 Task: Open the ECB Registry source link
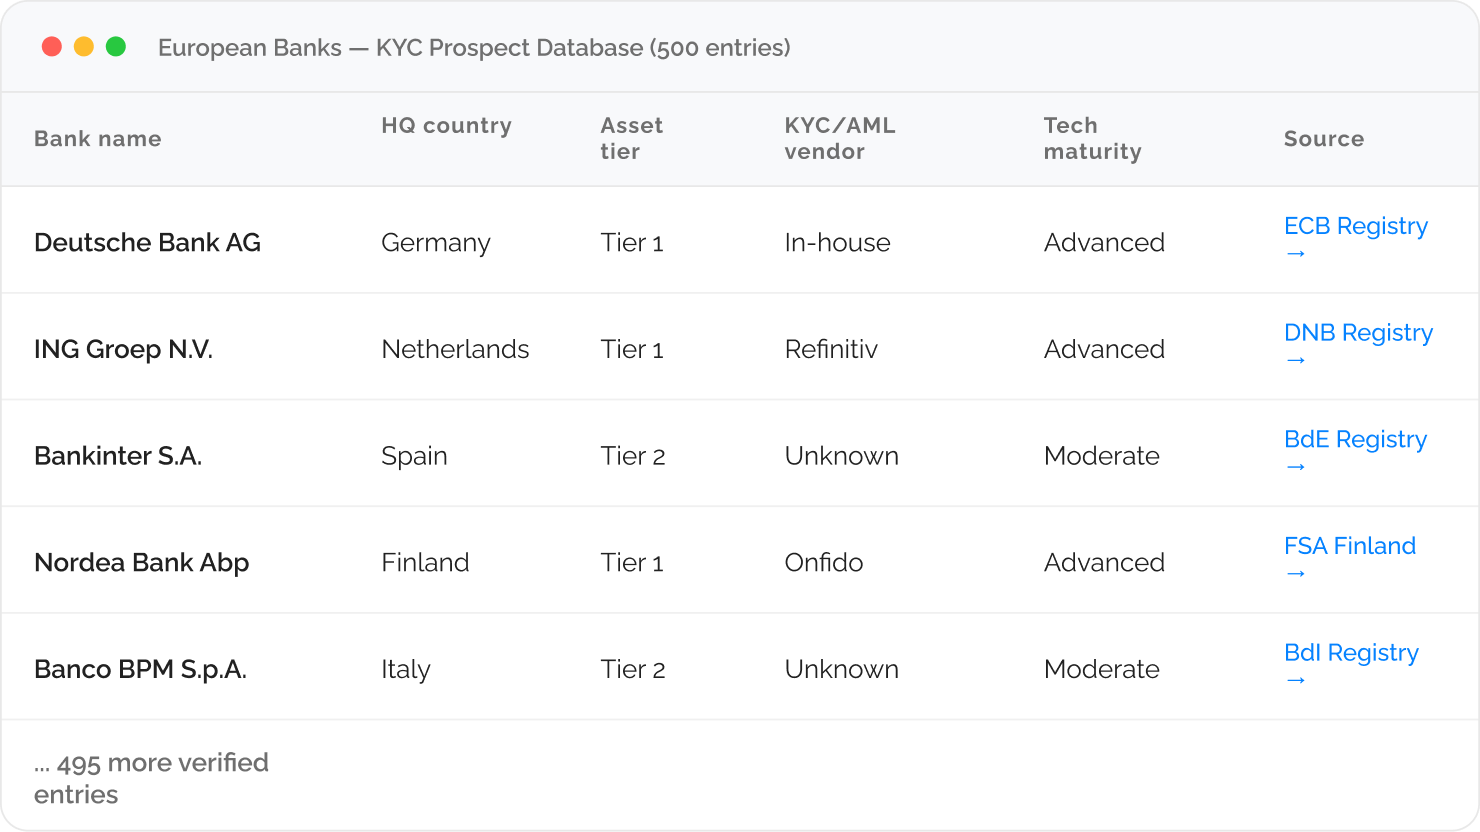tap(1355, 227)
